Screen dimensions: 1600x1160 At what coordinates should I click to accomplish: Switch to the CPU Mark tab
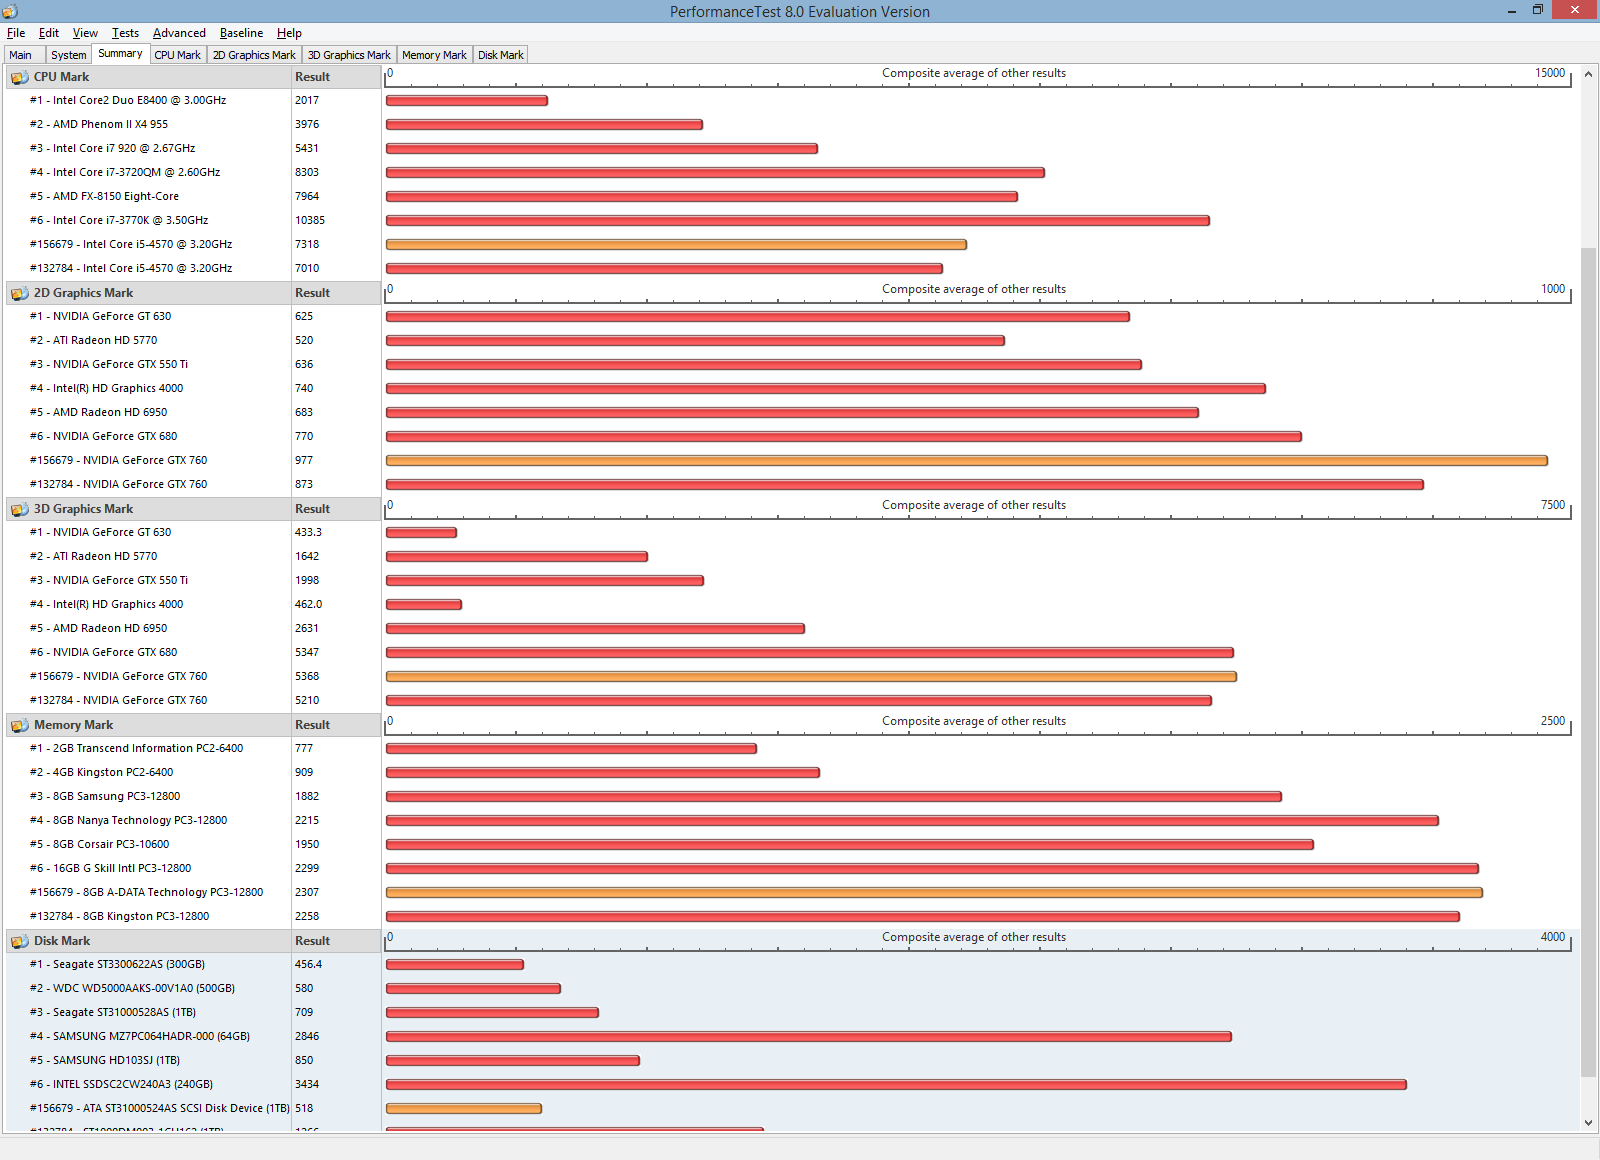click(177, 55)
